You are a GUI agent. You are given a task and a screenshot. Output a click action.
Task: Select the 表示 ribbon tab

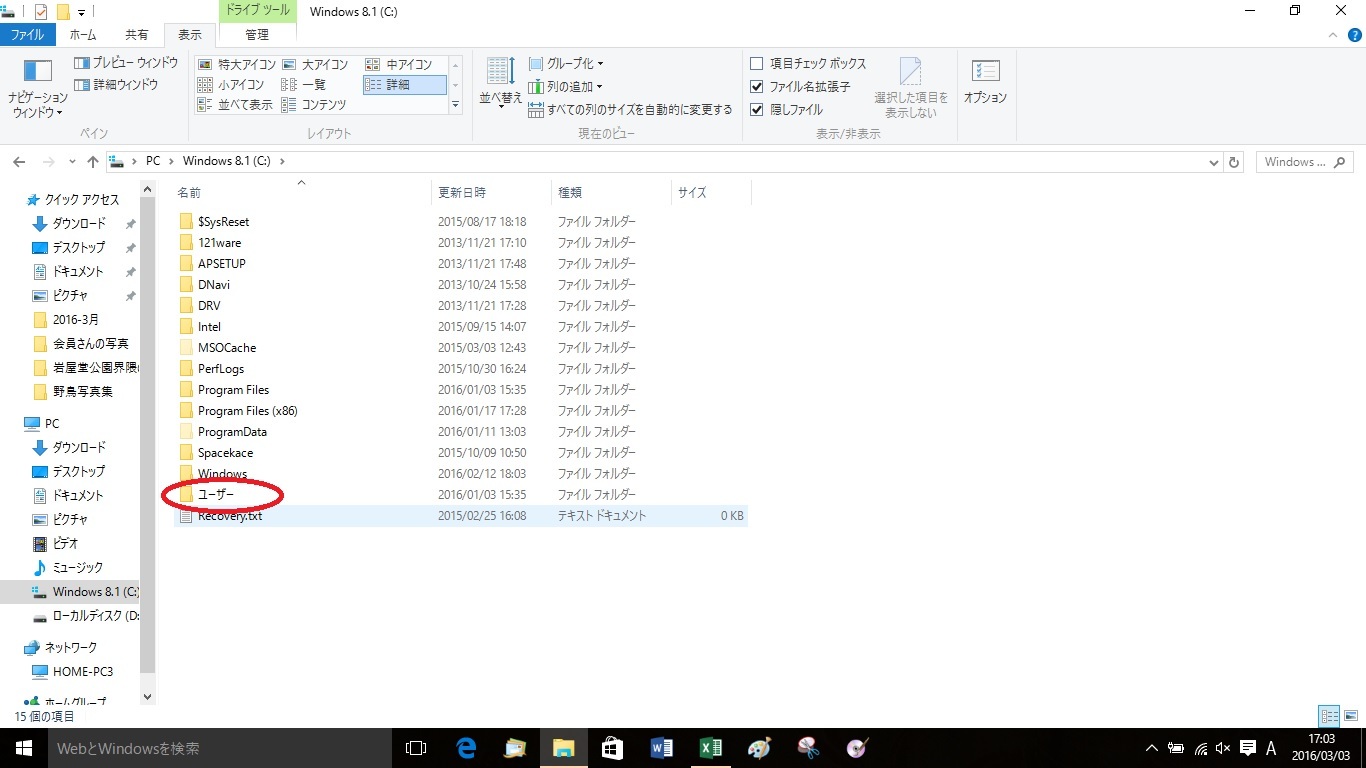click(x=190, y=35)
